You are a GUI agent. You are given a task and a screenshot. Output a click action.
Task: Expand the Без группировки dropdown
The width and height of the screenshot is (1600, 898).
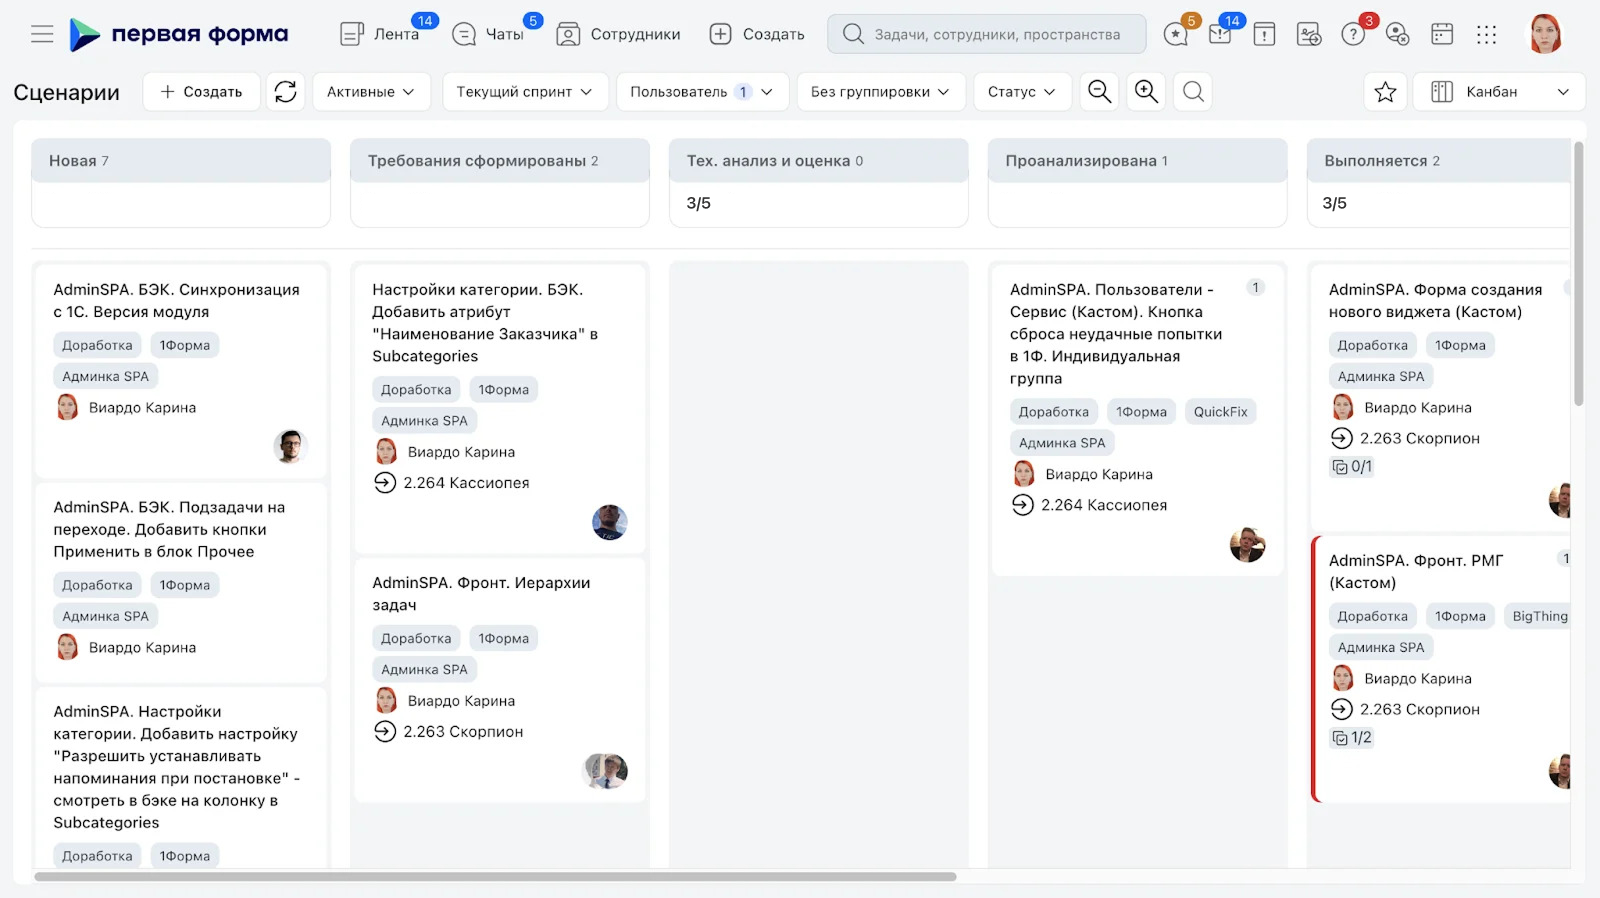pos(880,92)
